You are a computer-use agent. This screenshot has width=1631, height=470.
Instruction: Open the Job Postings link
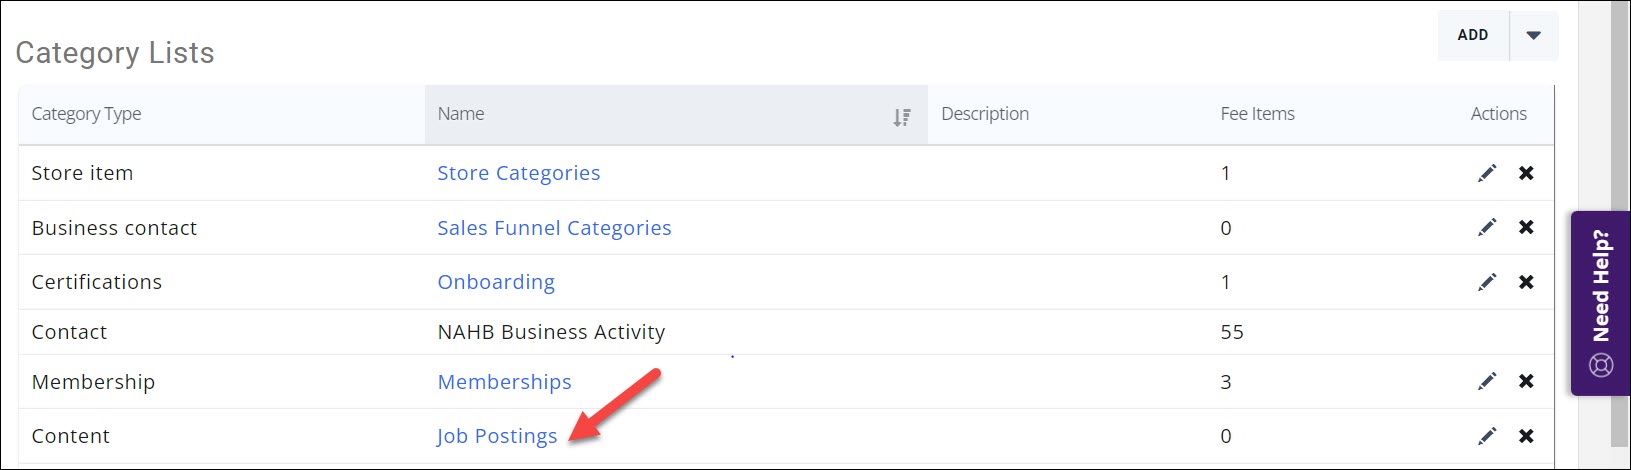click(497, 436)
